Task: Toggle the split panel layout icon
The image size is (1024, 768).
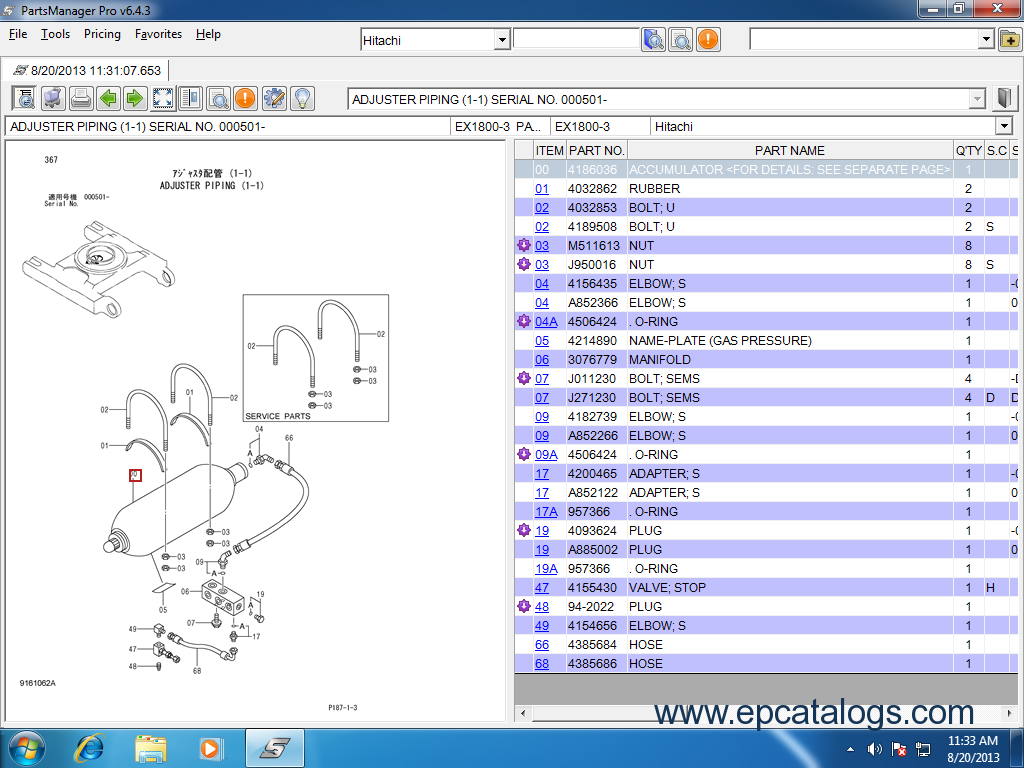Action: coord(190,98)
